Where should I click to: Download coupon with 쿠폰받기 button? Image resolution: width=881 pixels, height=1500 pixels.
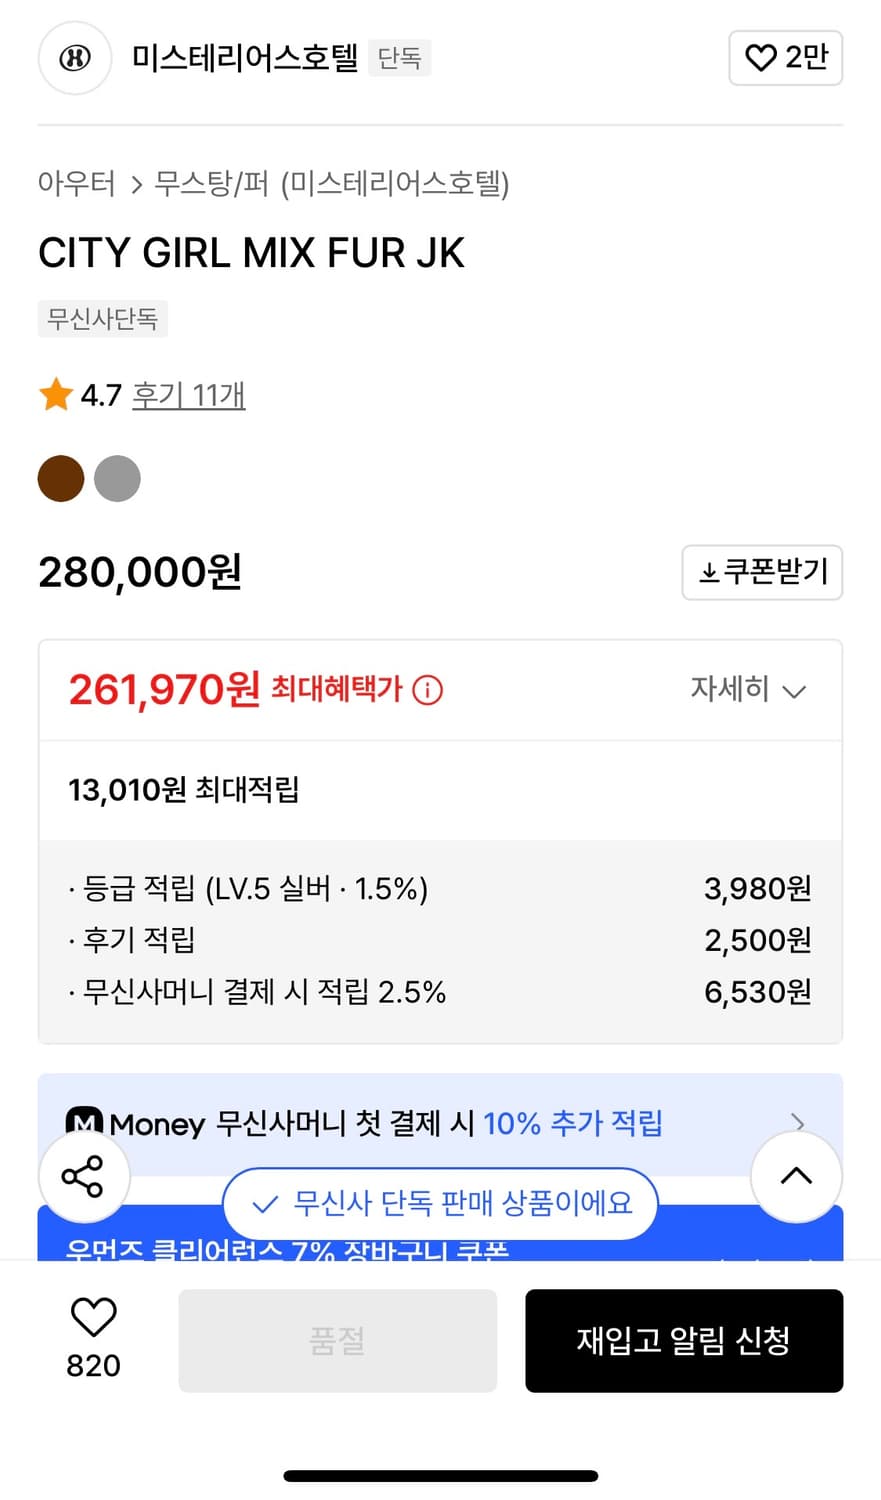point(762,572)
